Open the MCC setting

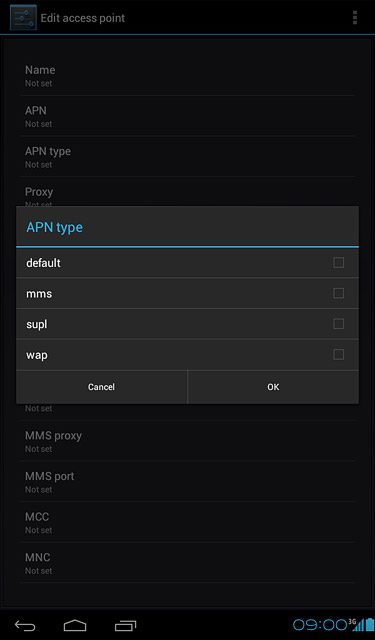pos(188,522)
